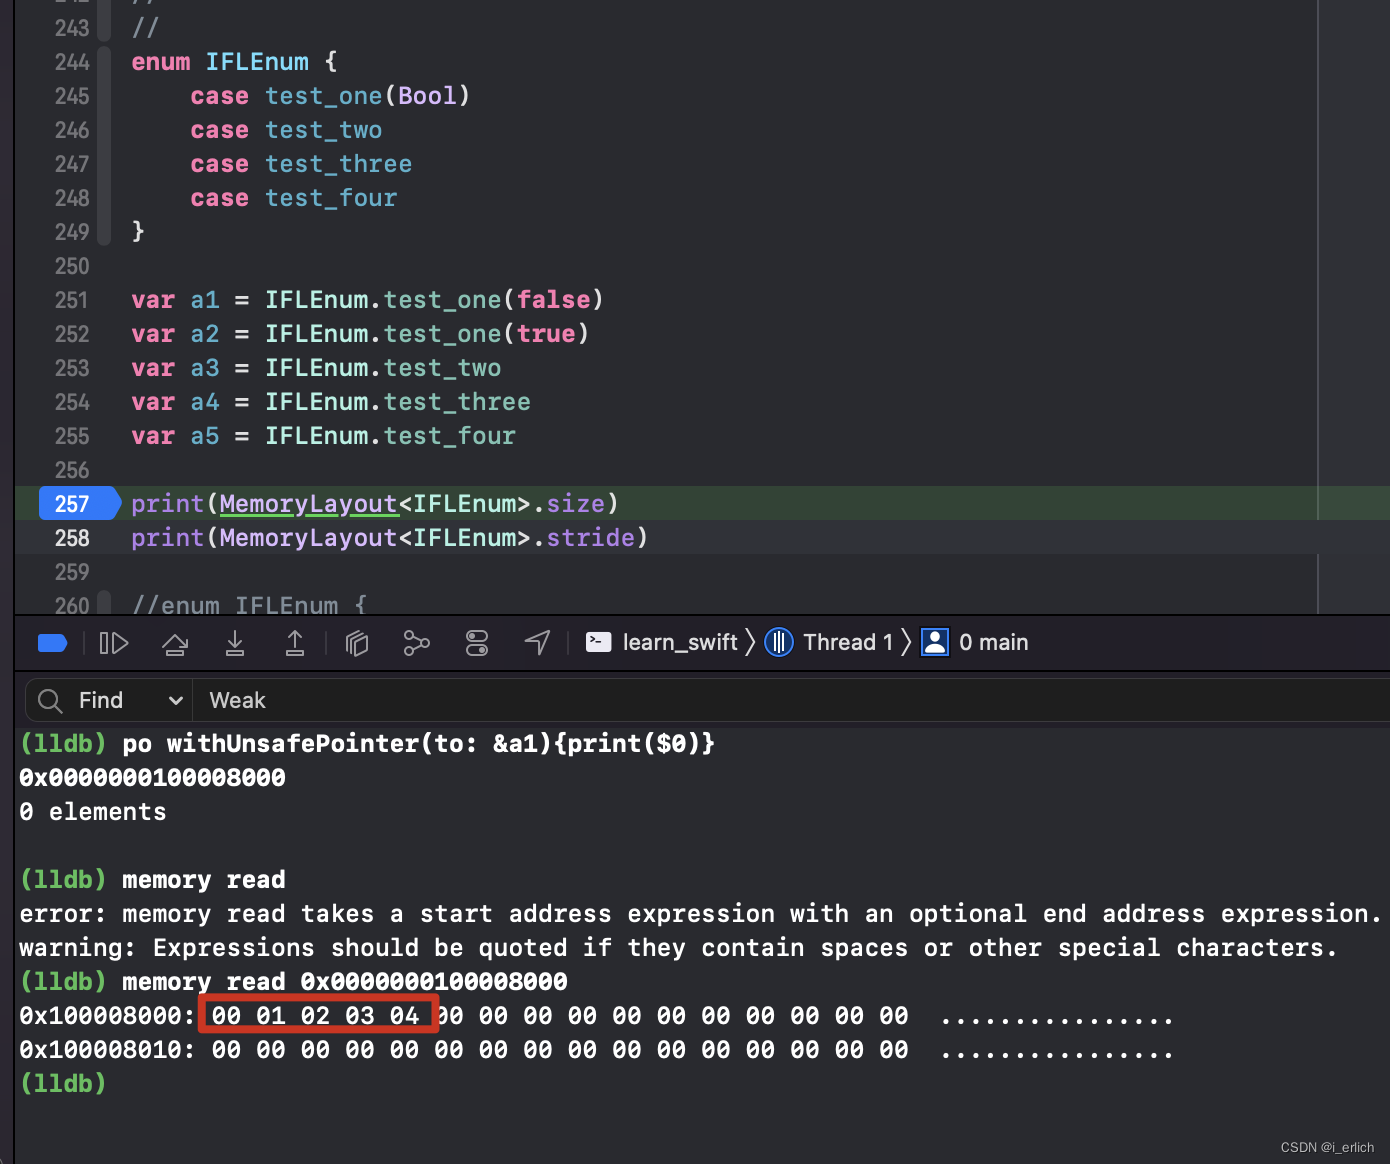Click the false literal on line 251

(x=553, y=300)
